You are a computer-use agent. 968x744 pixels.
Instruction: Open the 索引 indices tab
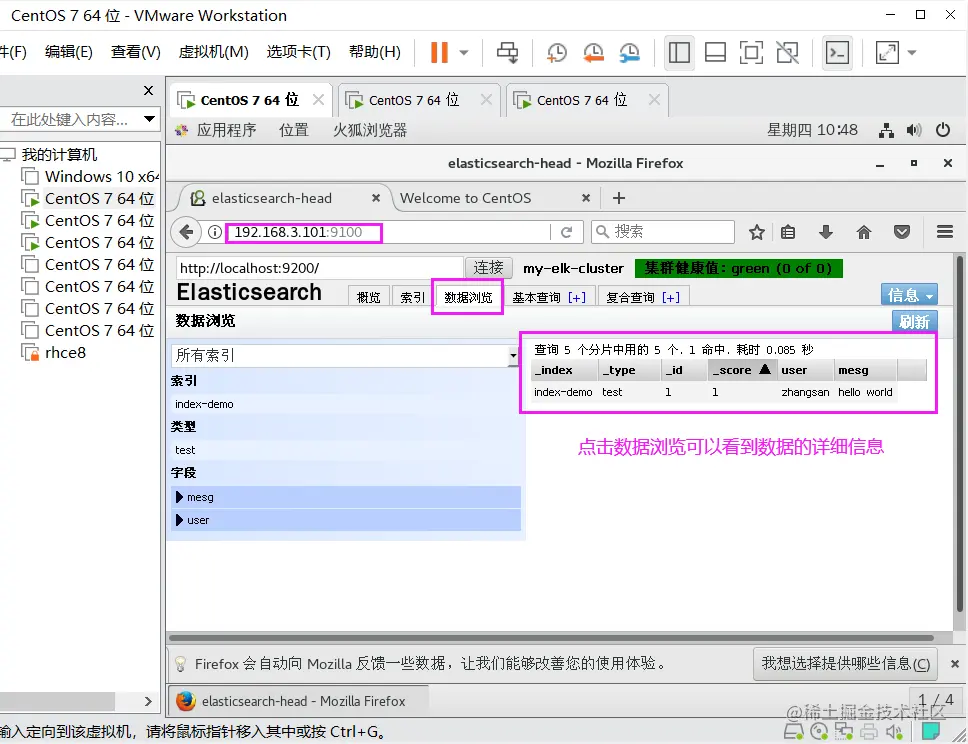click(x=412, y=297)
